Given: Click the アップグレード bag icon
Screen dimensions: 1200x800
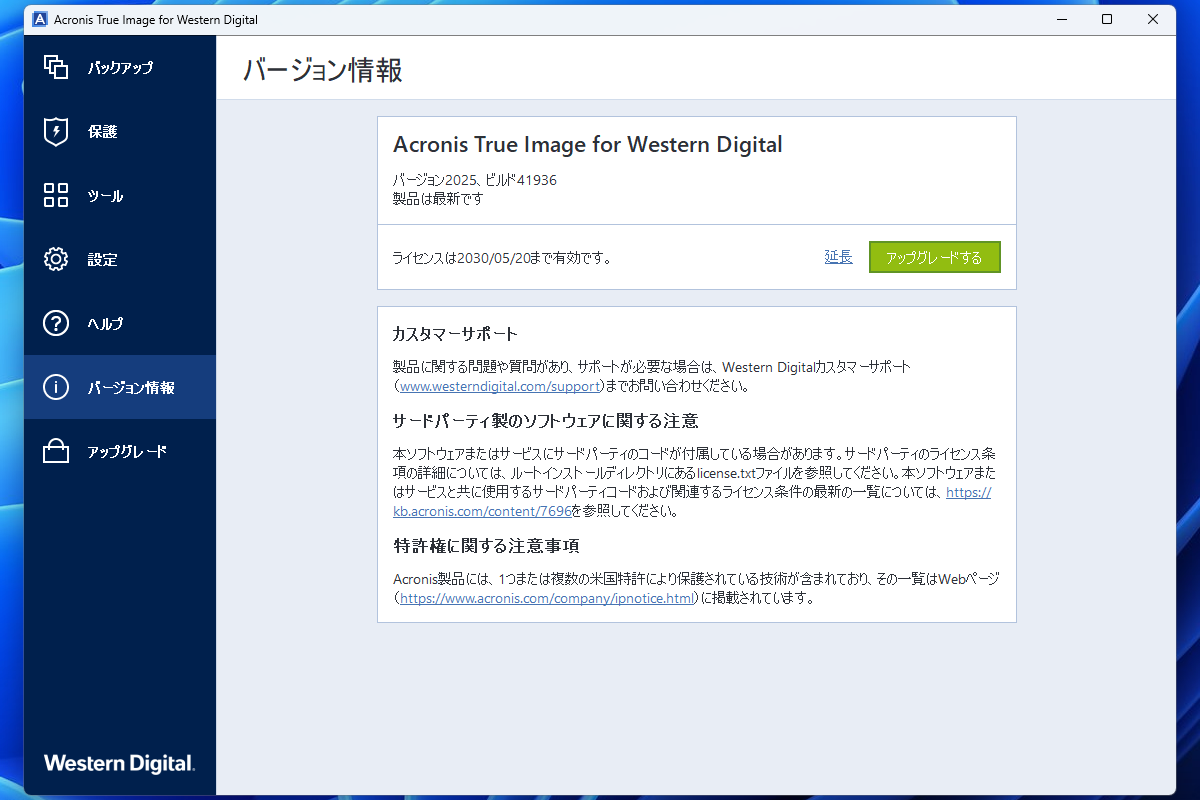Looking at the screenshot, I should point(56,451).
